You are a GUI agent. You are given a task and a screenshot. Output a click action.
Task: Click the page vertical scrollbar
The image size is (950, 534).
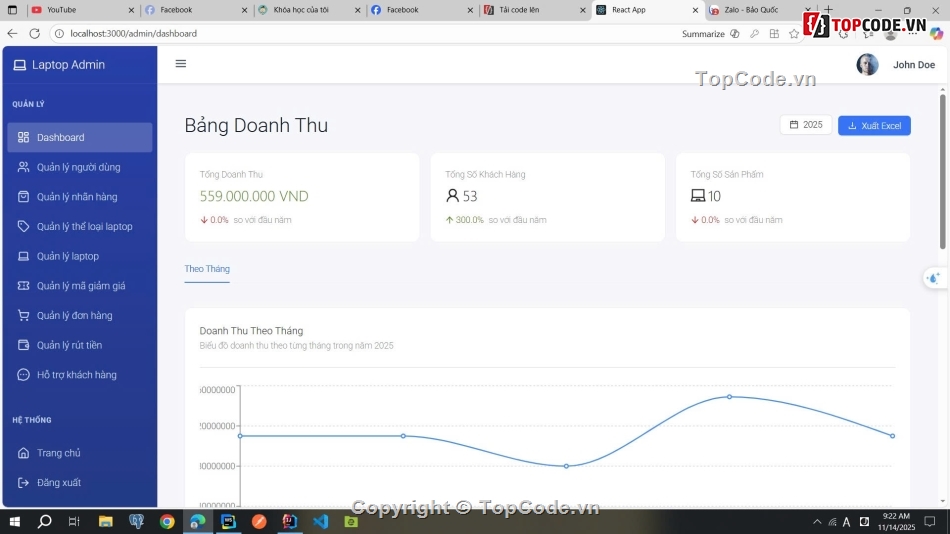point(942,170)
